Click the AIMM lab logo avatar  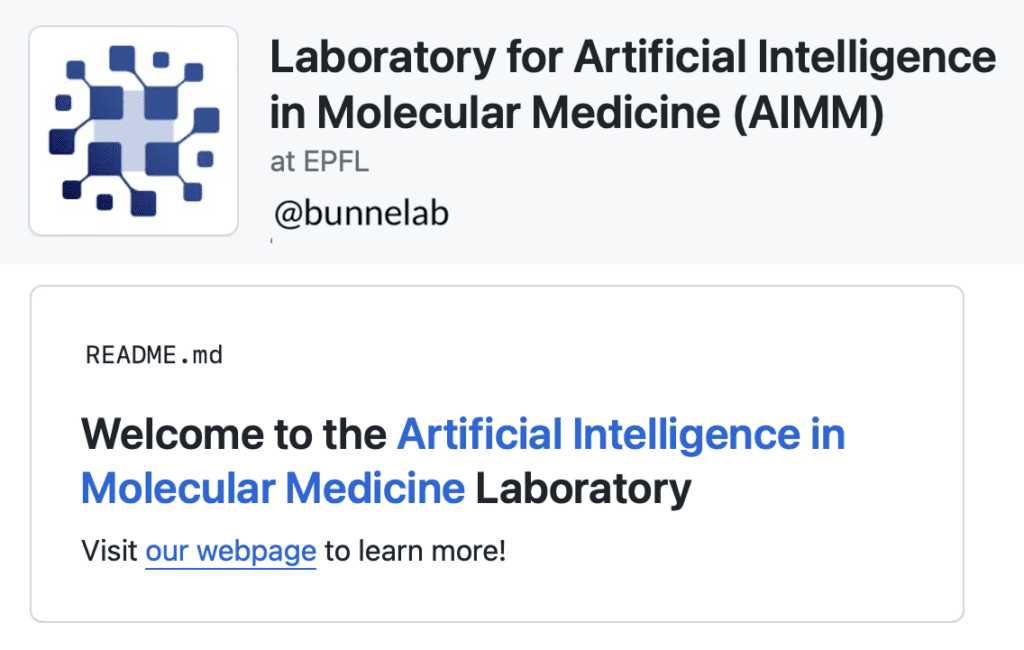tap(133, 131)
